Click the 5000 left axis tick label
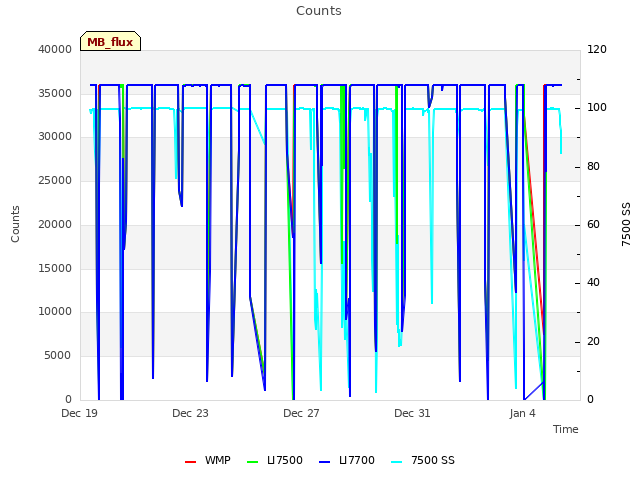This screenshot has width=640, height=480. pos(58,356)
